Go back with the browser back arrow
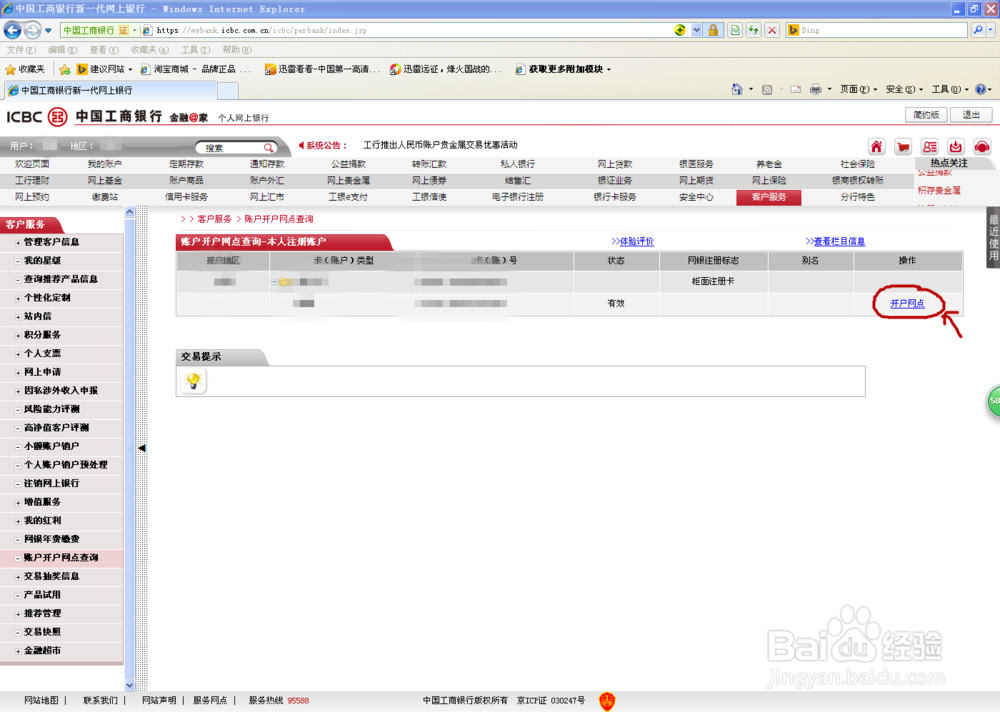 [13, 30]
